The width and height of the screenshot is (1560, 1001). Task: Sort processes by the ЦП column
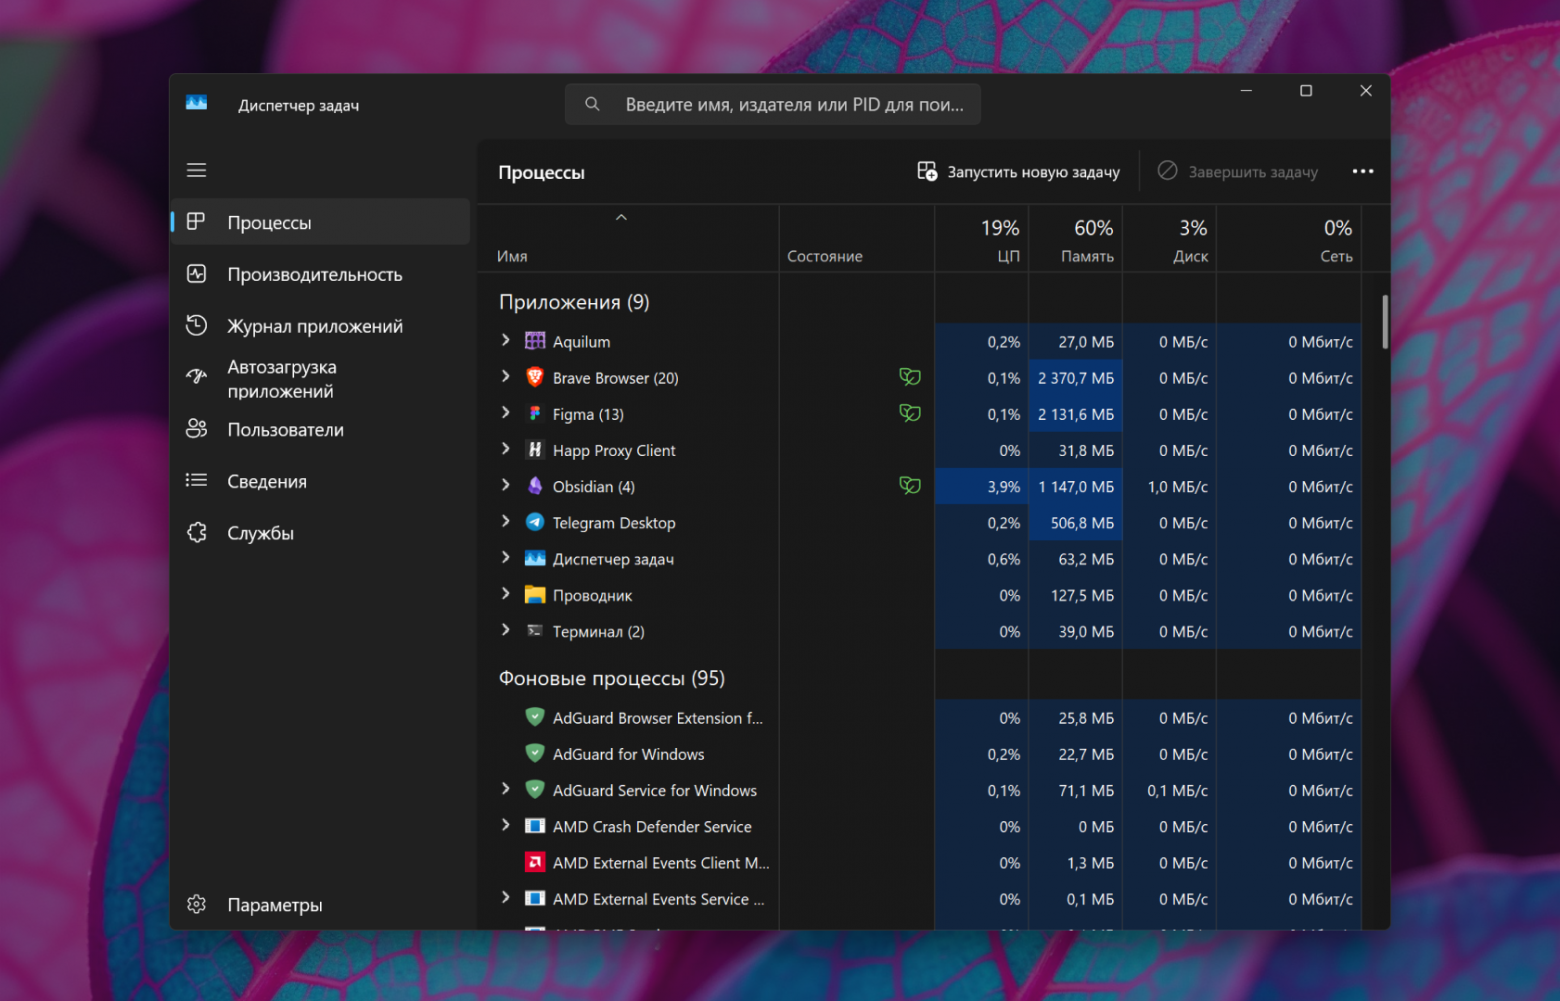point(982,240)
